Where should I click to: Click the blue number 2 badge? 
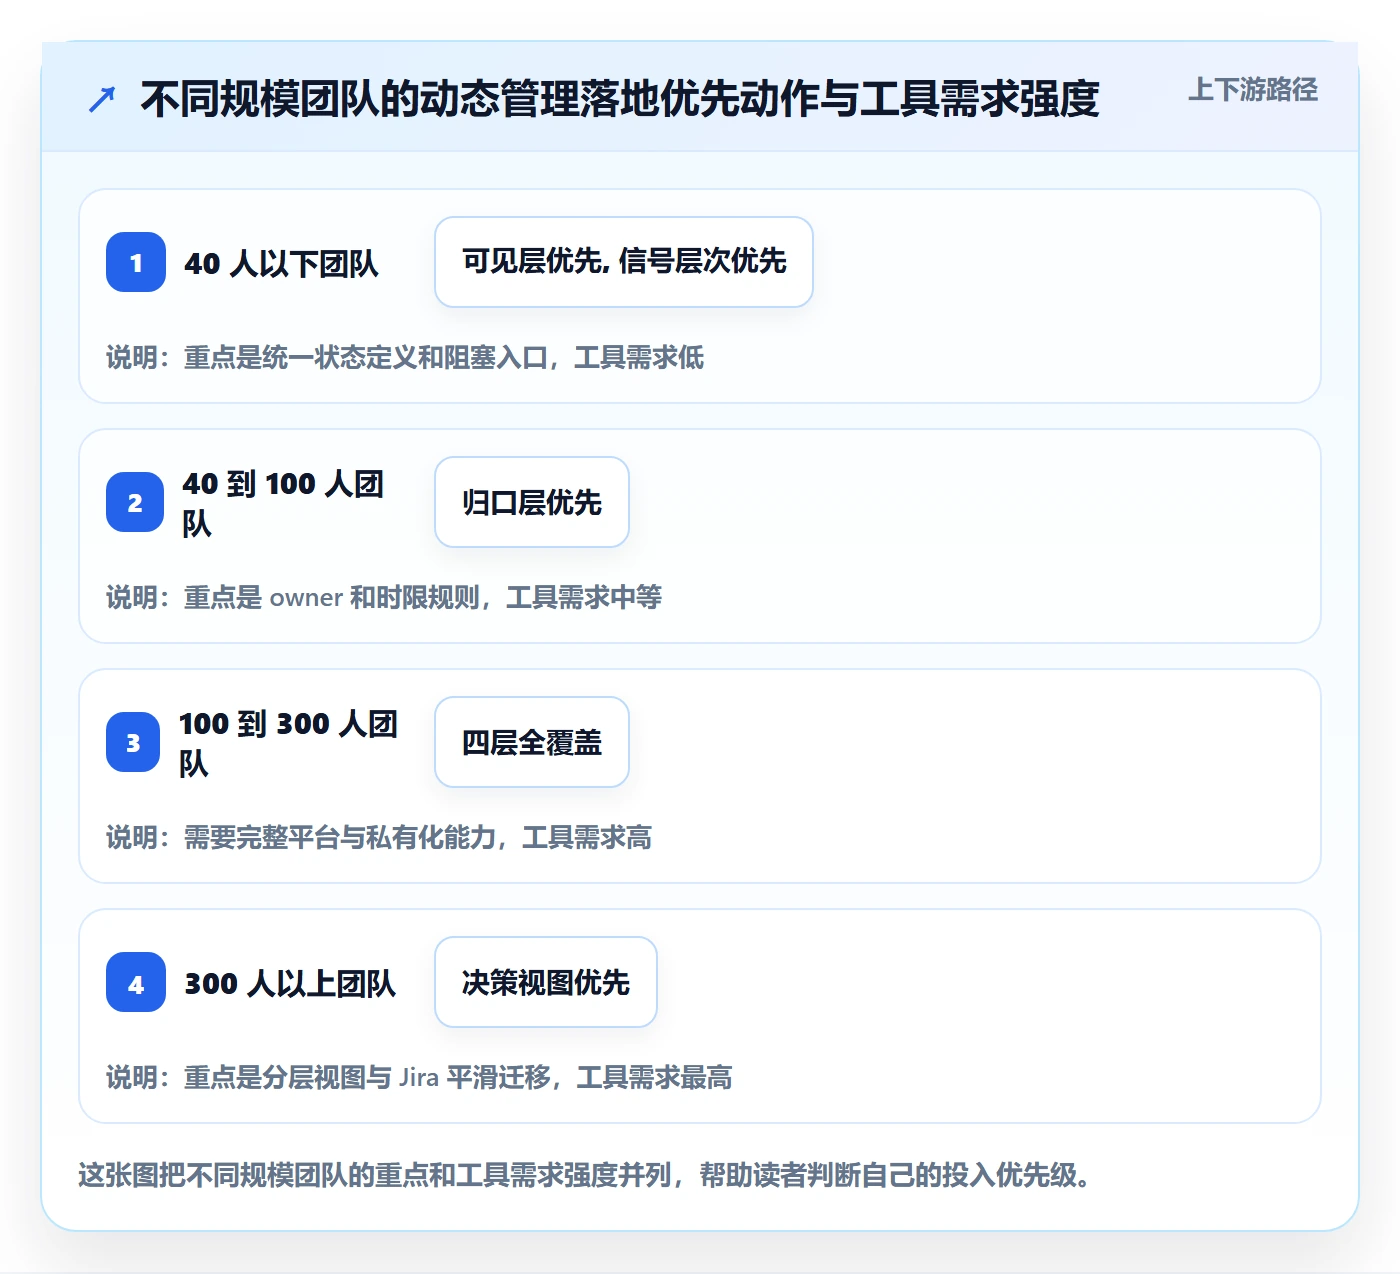[x=135, y=502]
